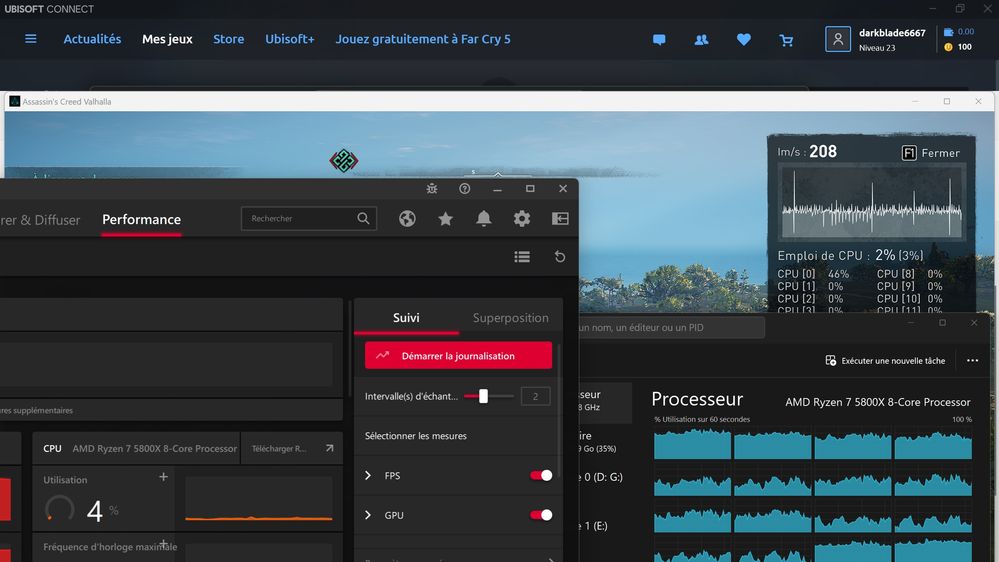The height and width of the screenshot is (562, 999).
Task: Click the AMD Ryzen 7 5800X label in Task Manager
Action: 877,402
